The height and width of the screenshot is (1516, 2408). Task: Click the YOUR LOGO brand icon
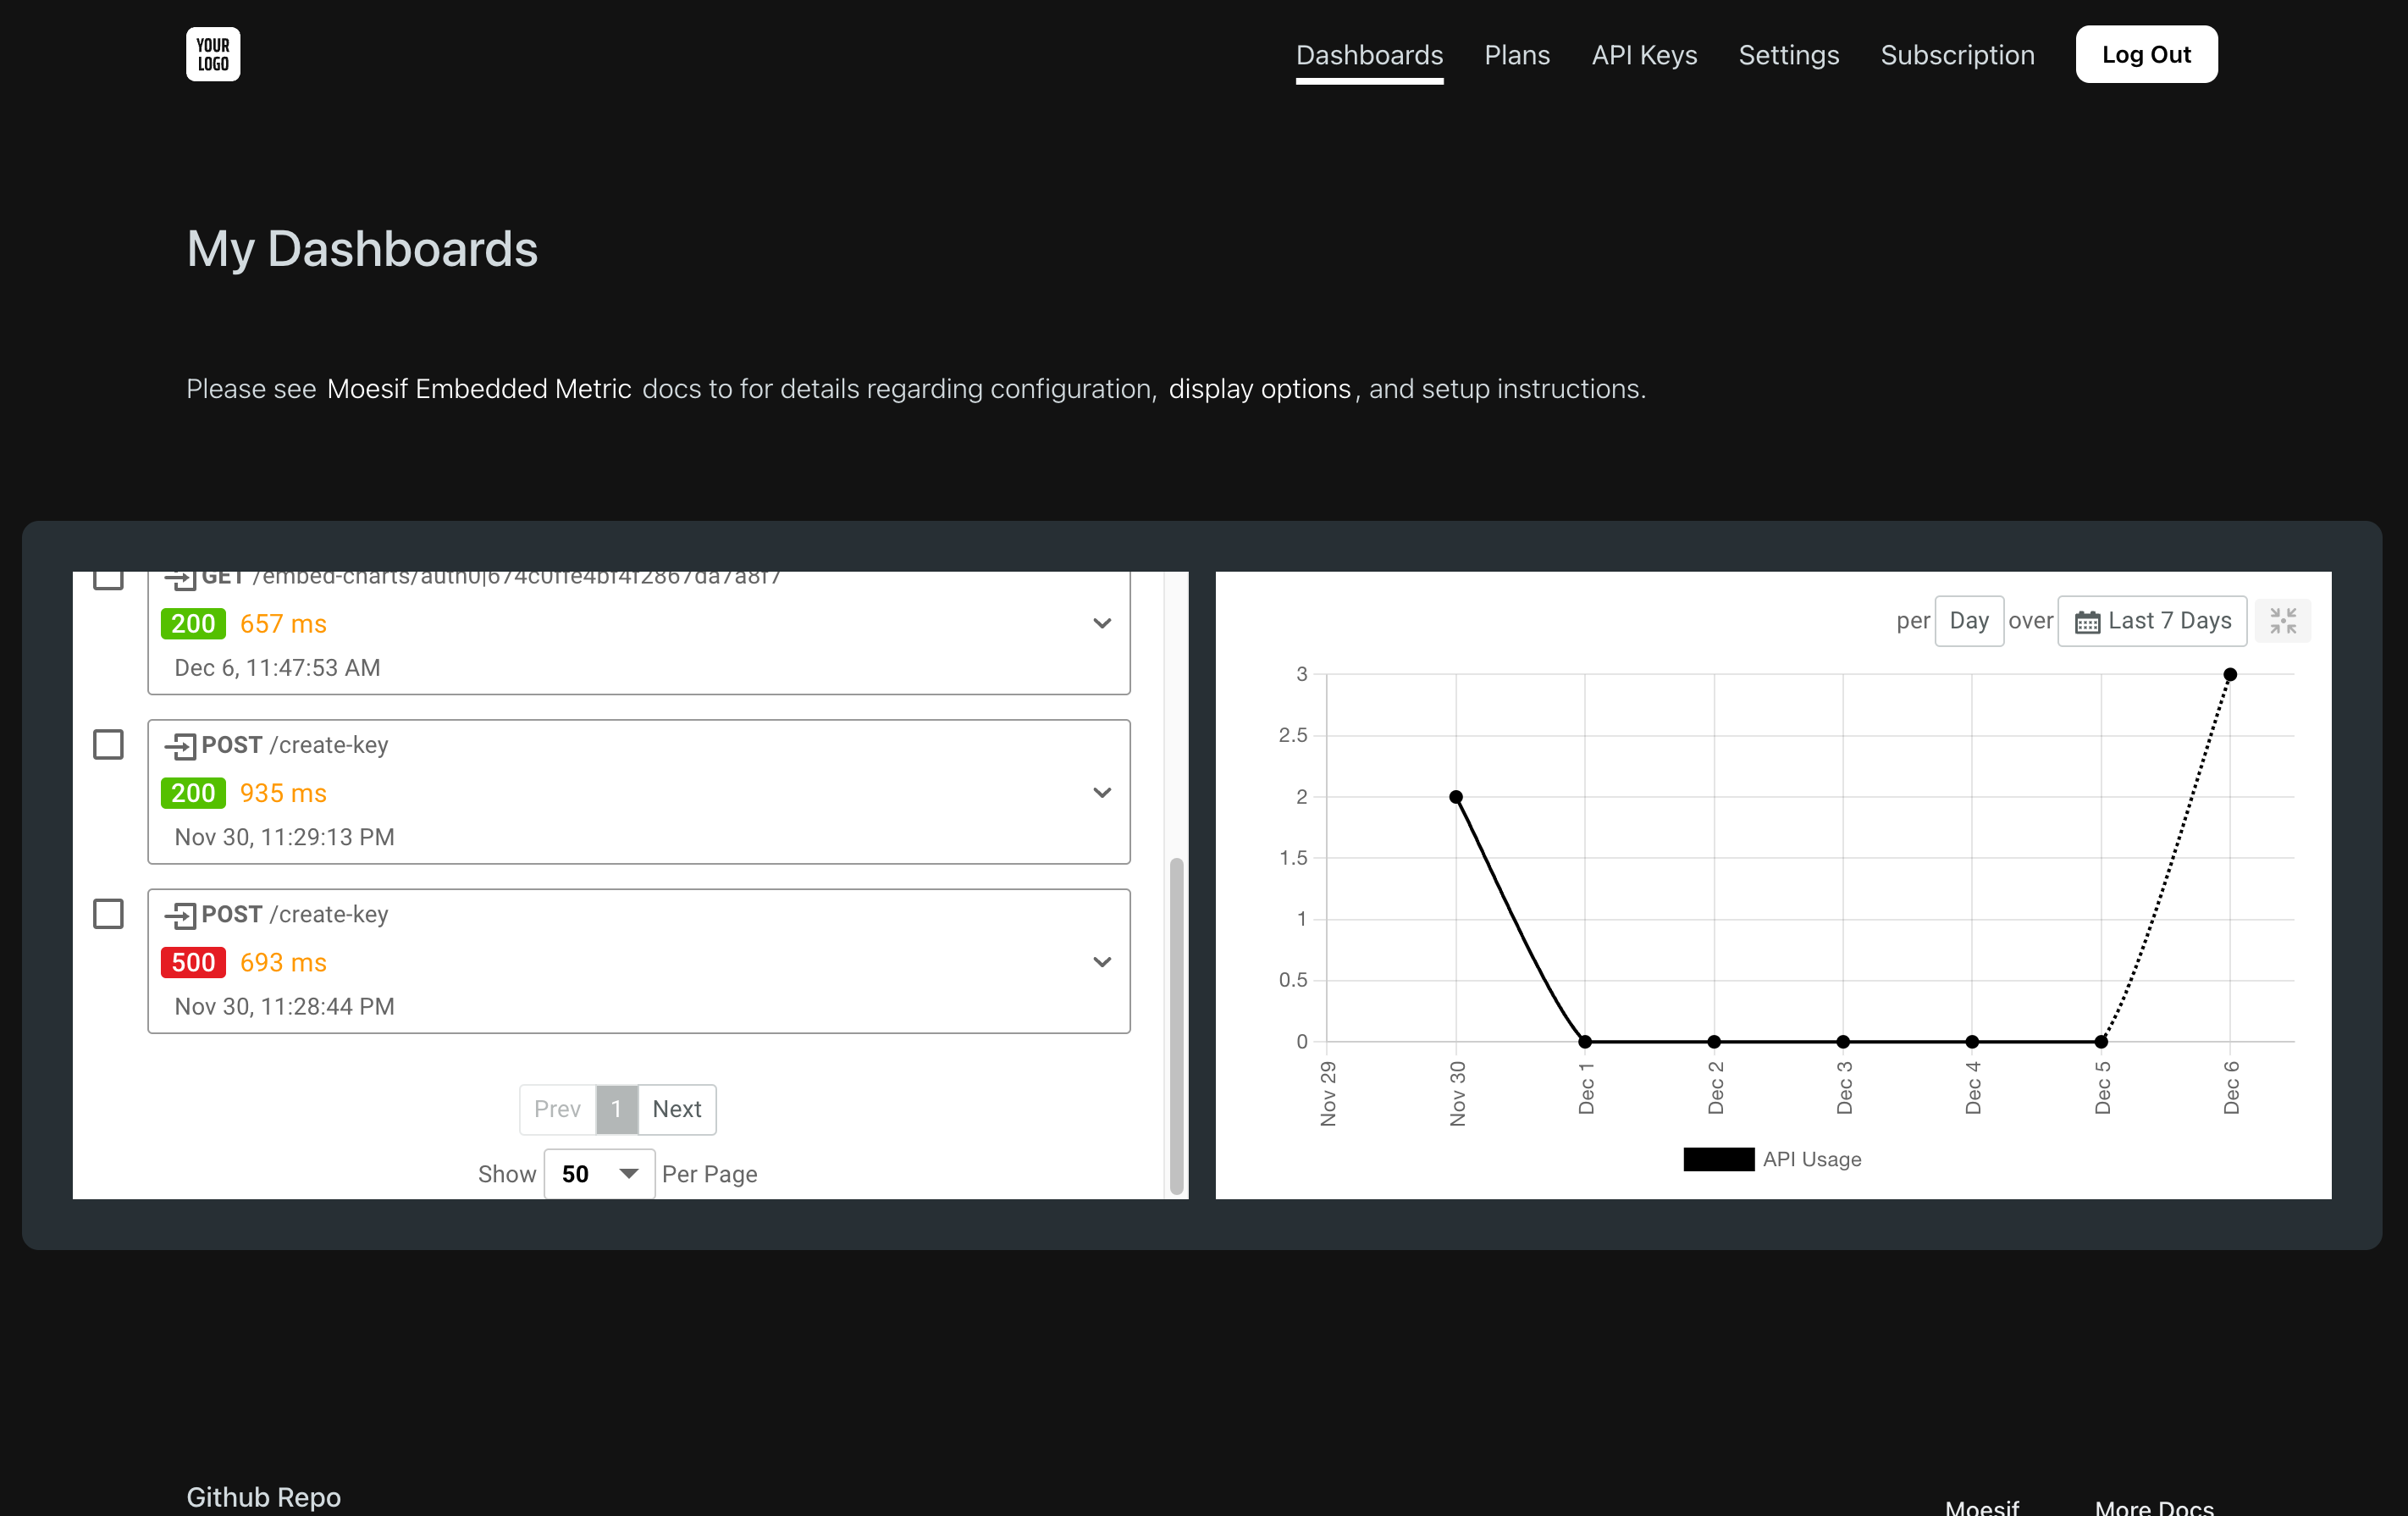point(212,54)
